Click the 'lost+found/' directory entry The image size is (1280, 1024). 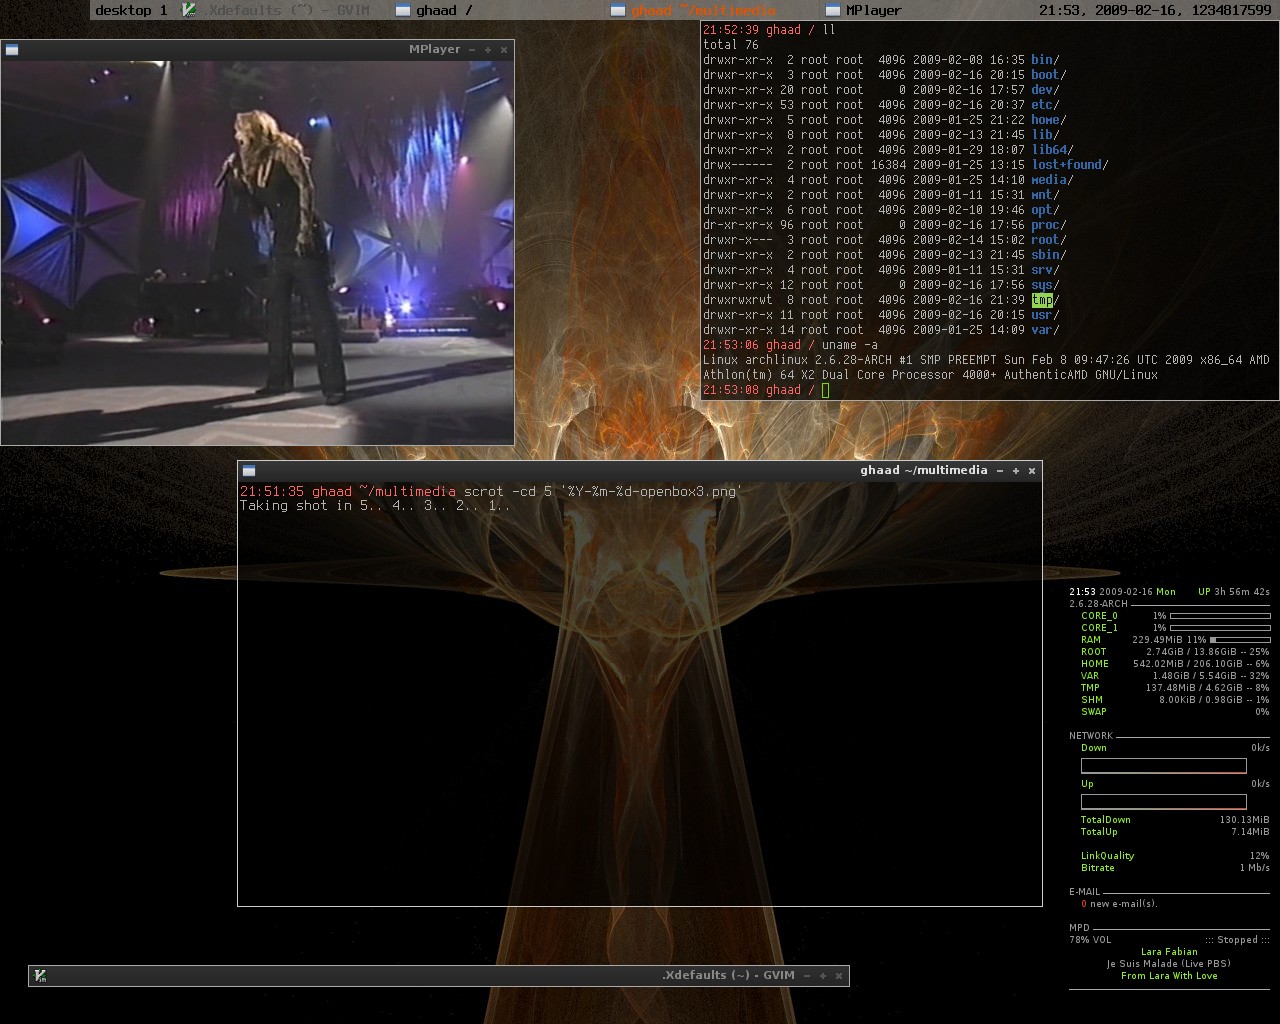(1070, 165)
